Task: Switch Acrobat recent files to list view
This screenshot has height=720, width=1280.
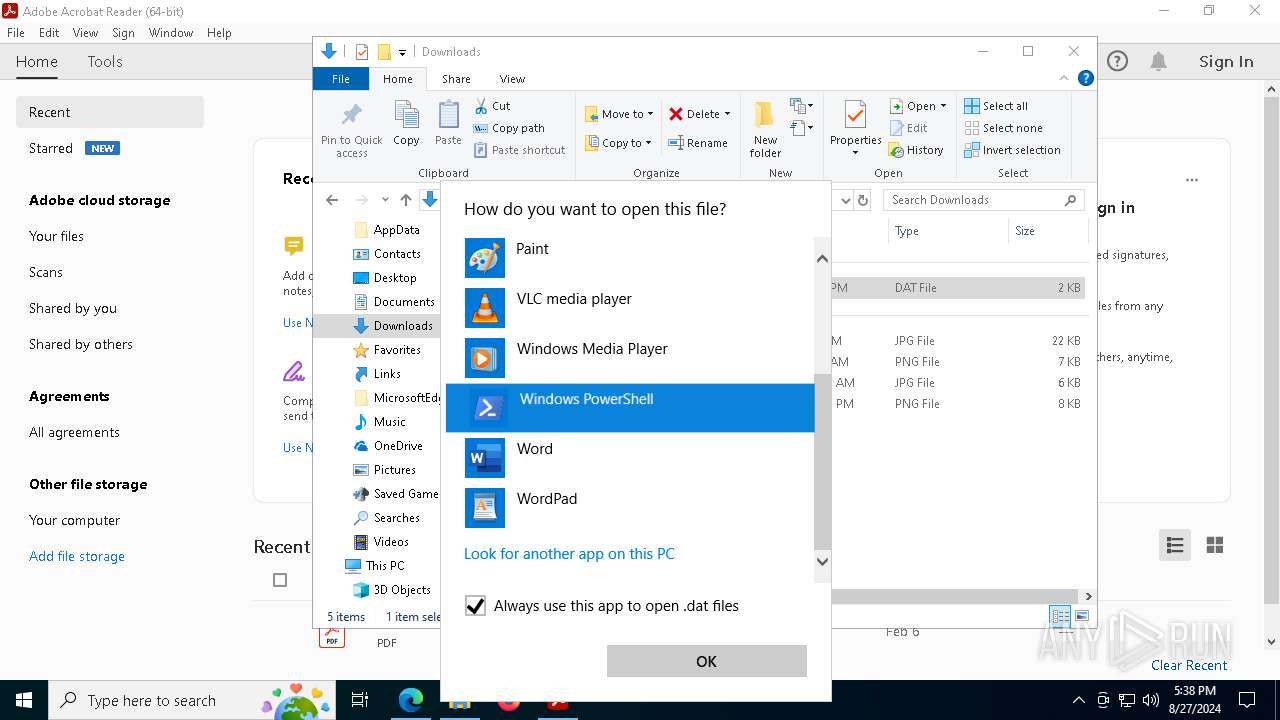Action: coord(1175,545)
